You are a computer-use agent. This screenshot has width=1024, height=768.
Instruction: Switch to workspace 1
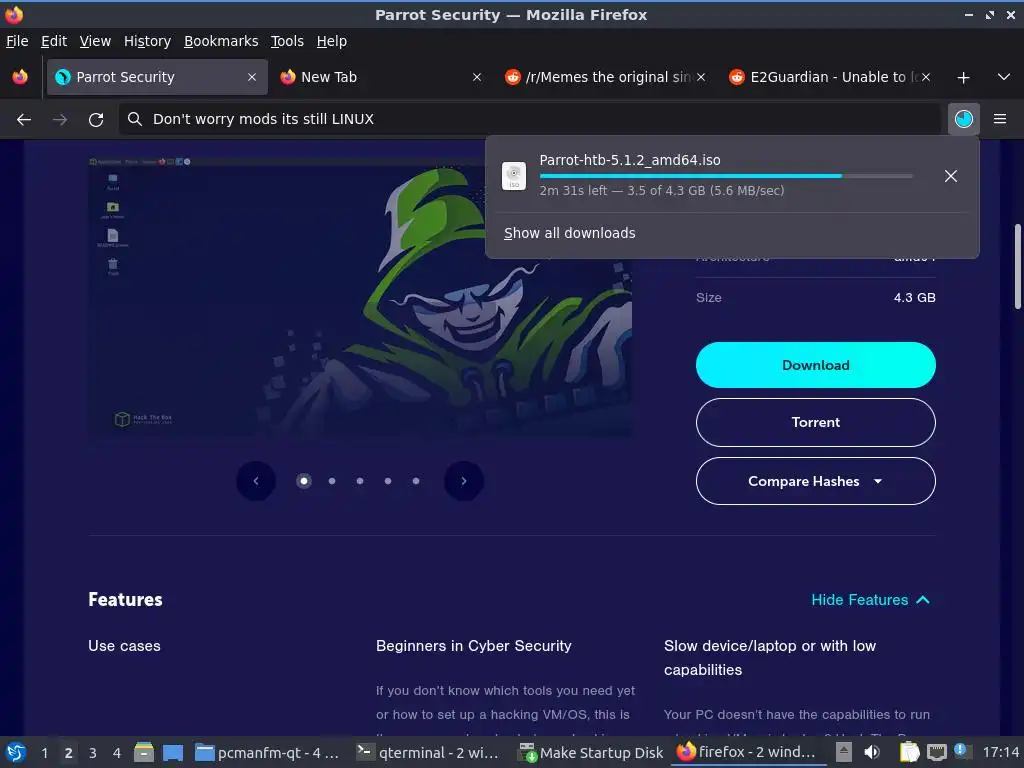44,753
